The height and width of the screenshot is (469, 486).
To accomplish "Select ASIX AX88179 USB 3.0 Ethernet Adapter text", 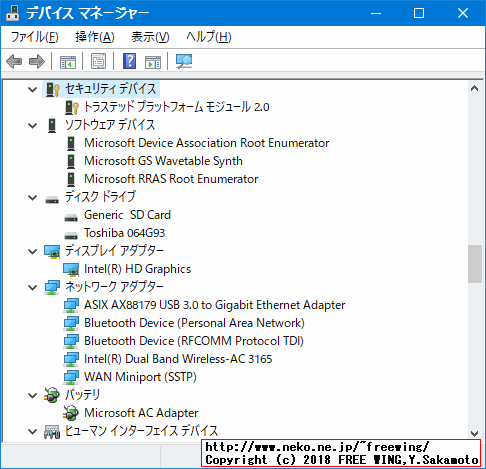I will (x=215, y=305).
